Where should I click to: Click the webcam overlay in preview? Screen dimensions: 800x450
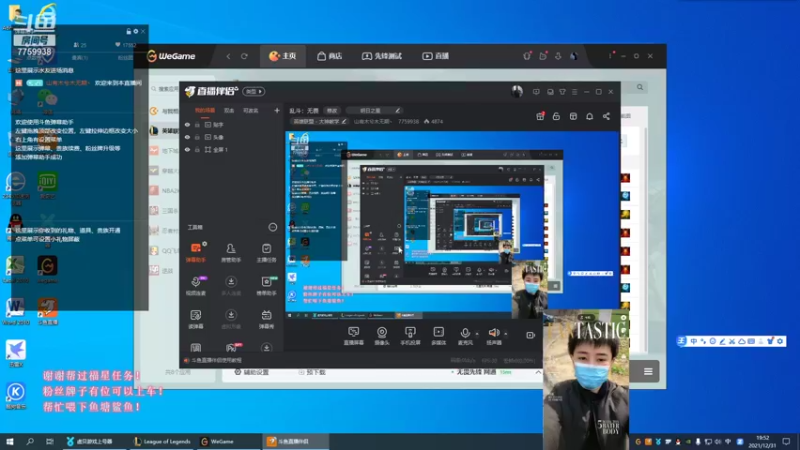pyautogui.click(x=530, y=289)
